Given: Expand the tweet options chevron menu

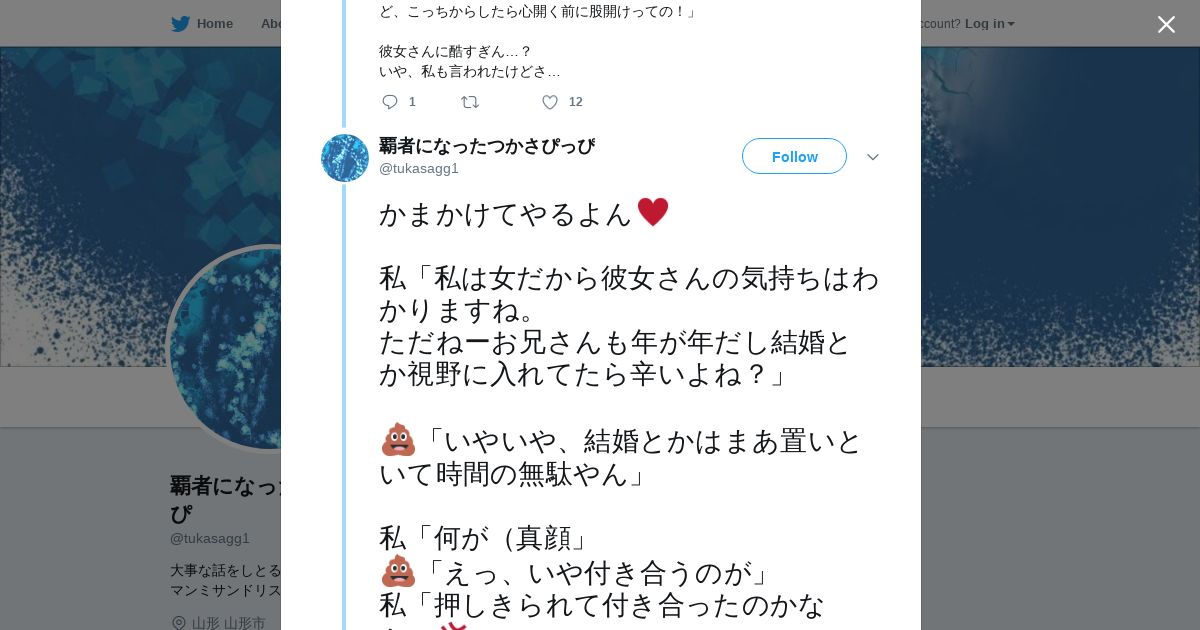Looking at the screenshot, I should [872, 157].
